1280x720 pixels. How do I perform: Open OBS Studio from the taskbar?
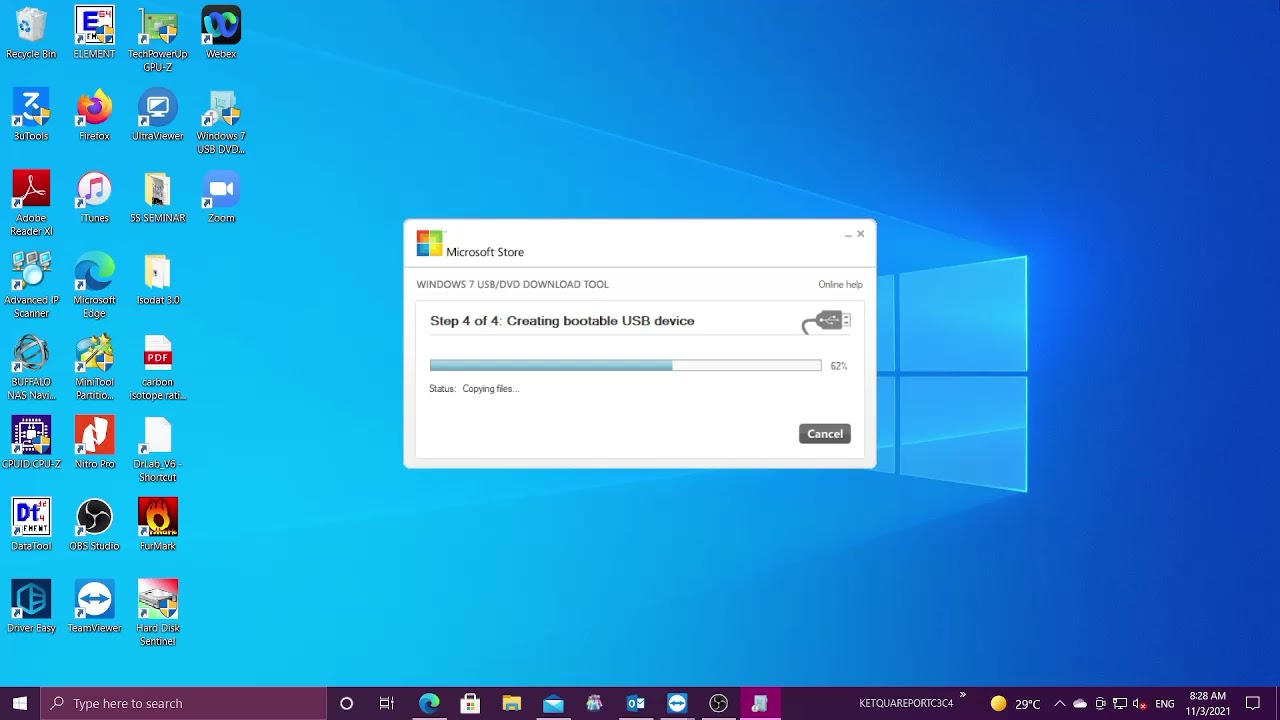(x=718, y=703)
